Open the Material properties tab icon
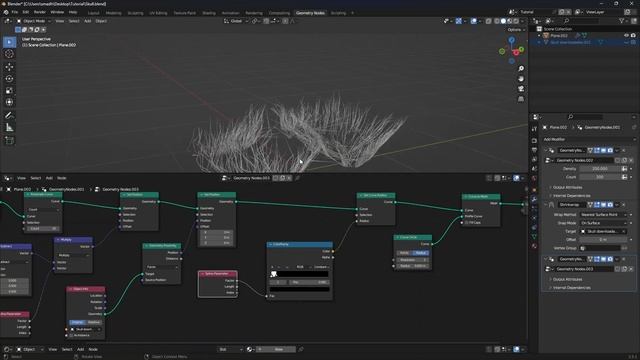This screenshot has height=360, width=640. [534, 246]
